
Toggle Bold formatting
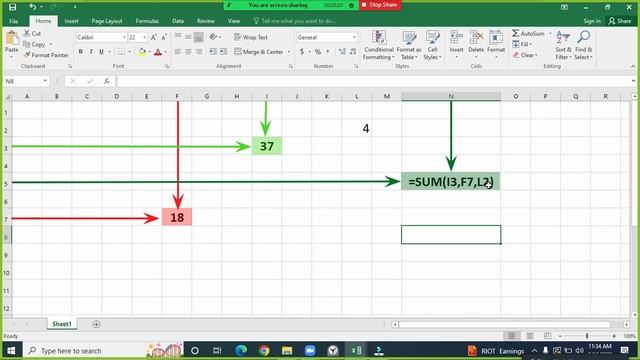pos(80,52)
